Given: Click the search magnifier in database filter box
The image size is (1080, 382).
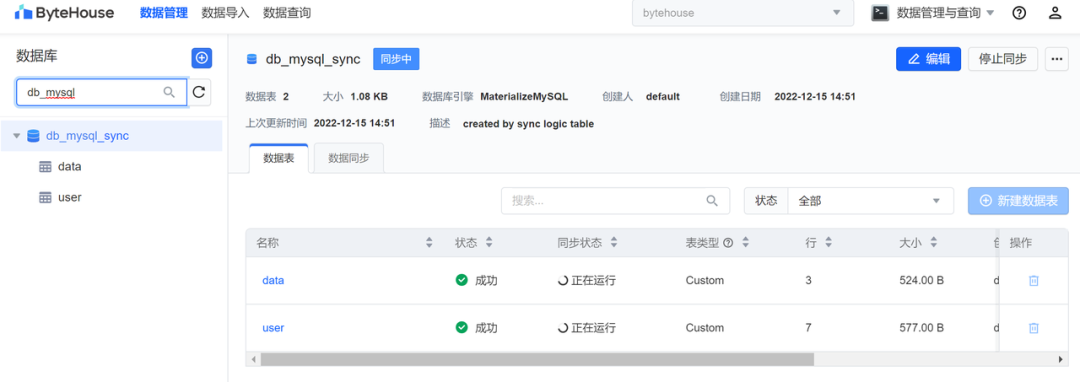Looking at the screenshot, I should [169, 92].
